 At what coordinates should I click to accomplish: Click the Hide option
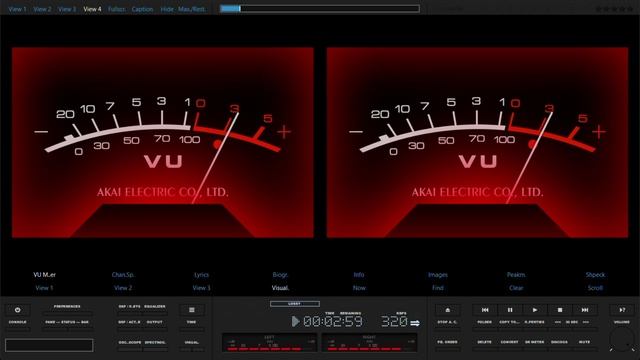tap(167, 9)
